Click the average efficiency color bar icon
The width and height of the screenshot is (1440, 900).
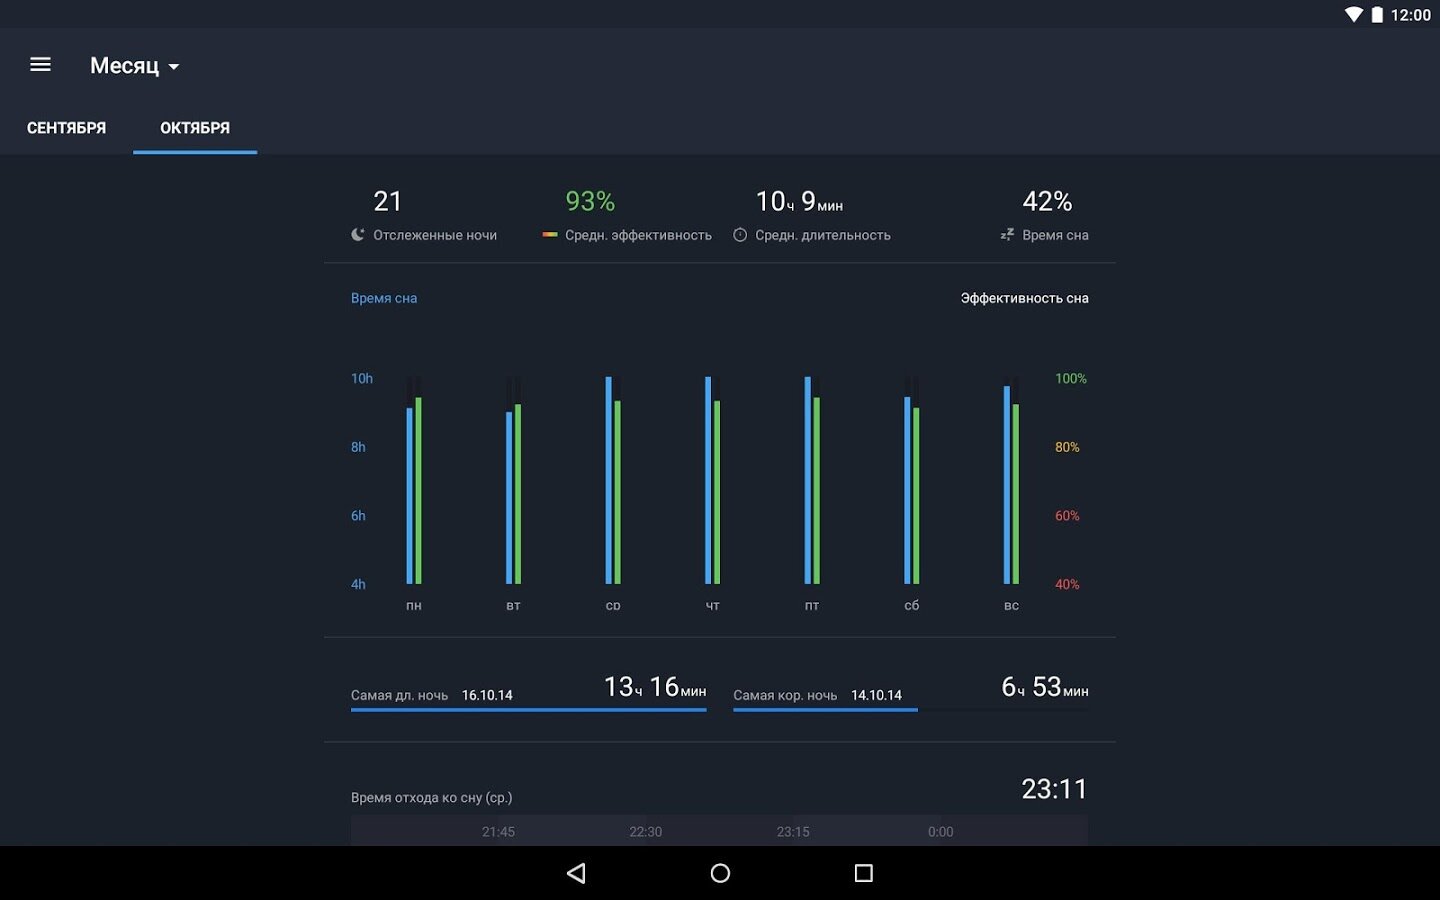click(x=549, y=235)
